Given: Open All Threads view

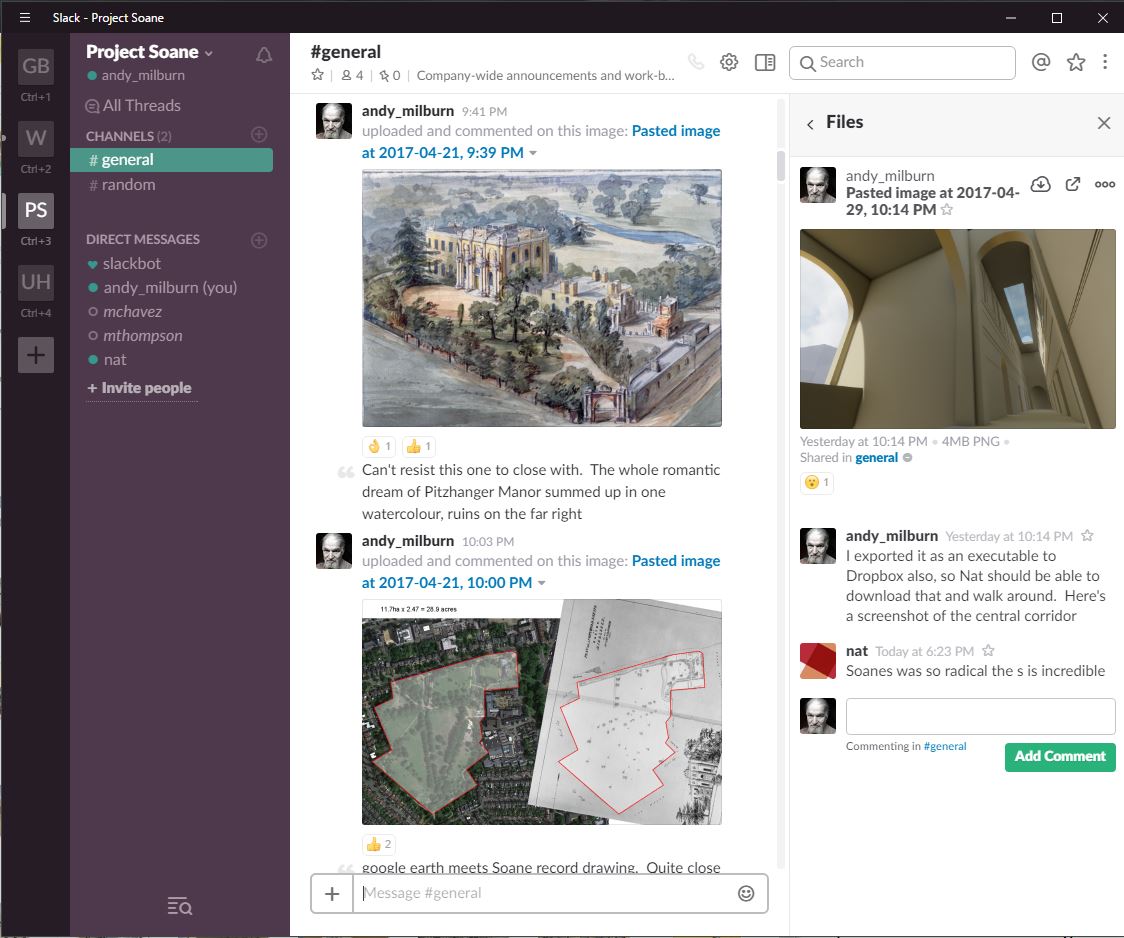Looking at the screenshot, I should (x=133, y=105).
